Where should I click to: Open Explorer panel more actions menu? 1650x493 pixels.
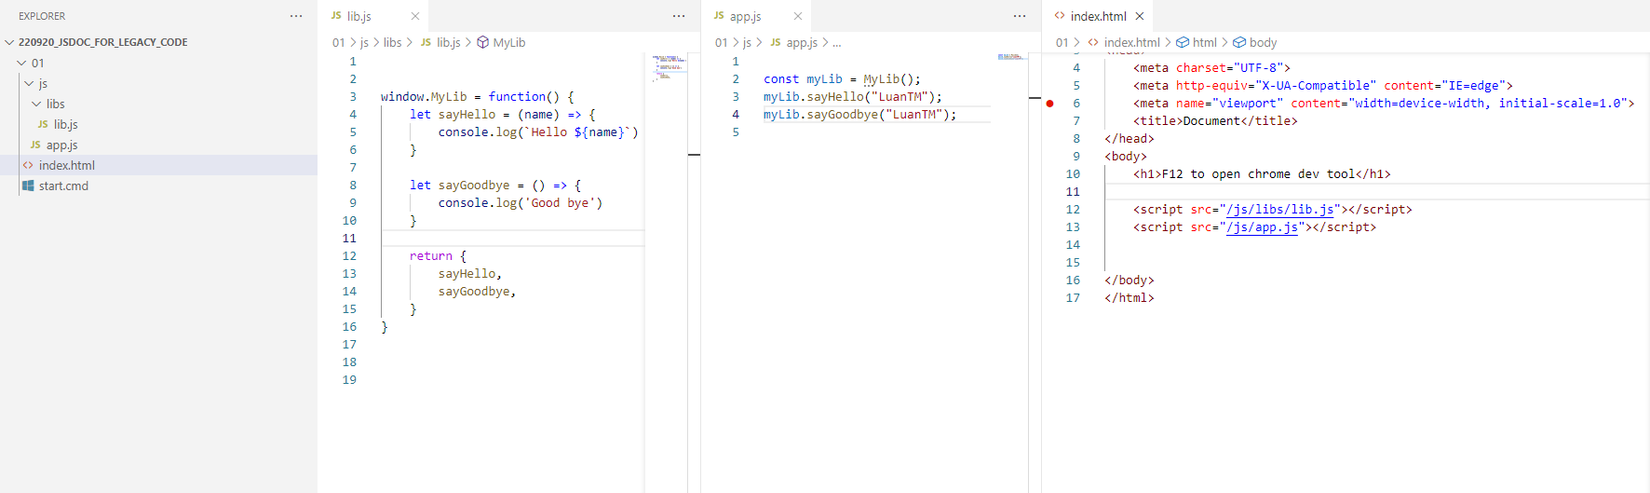(x=296, y=16)
